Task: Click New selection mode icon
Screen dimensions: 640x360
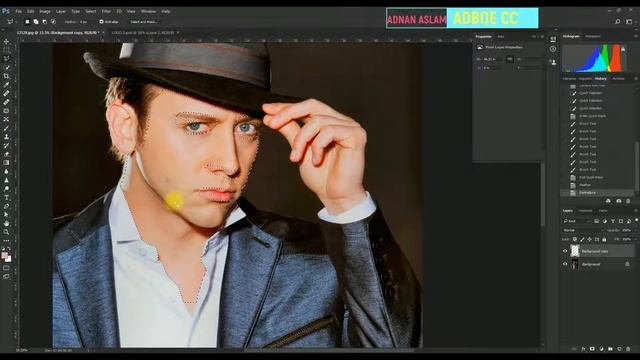Action: point(27,22)
